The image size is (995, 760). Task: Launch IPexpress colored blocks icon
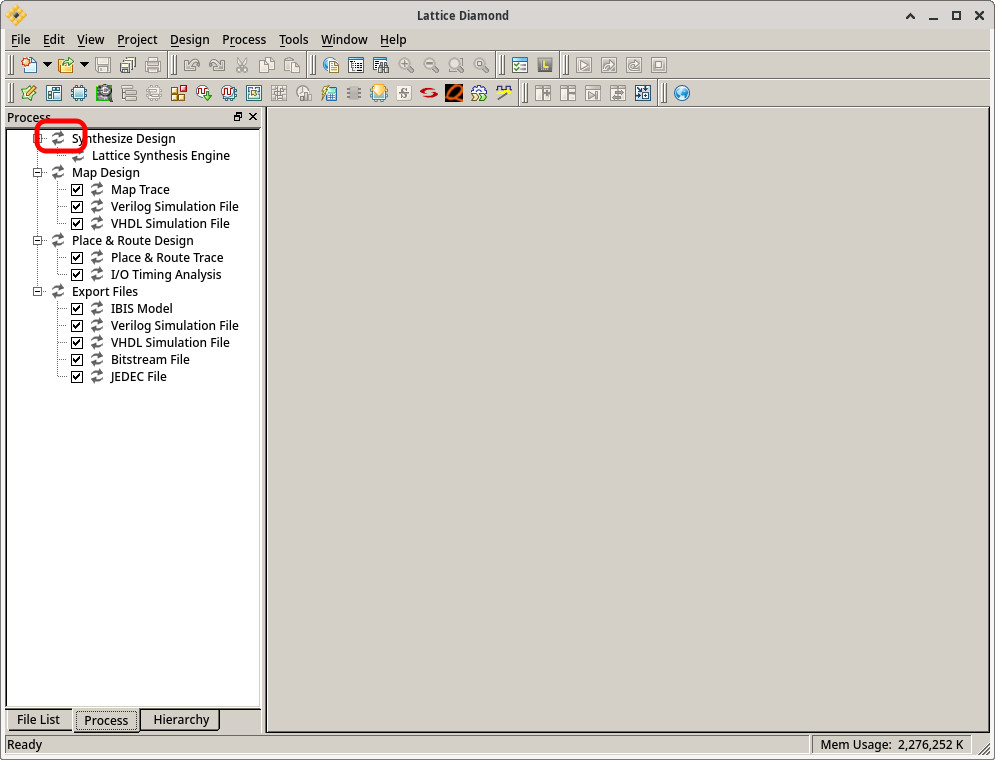click(x=179, y=93)
